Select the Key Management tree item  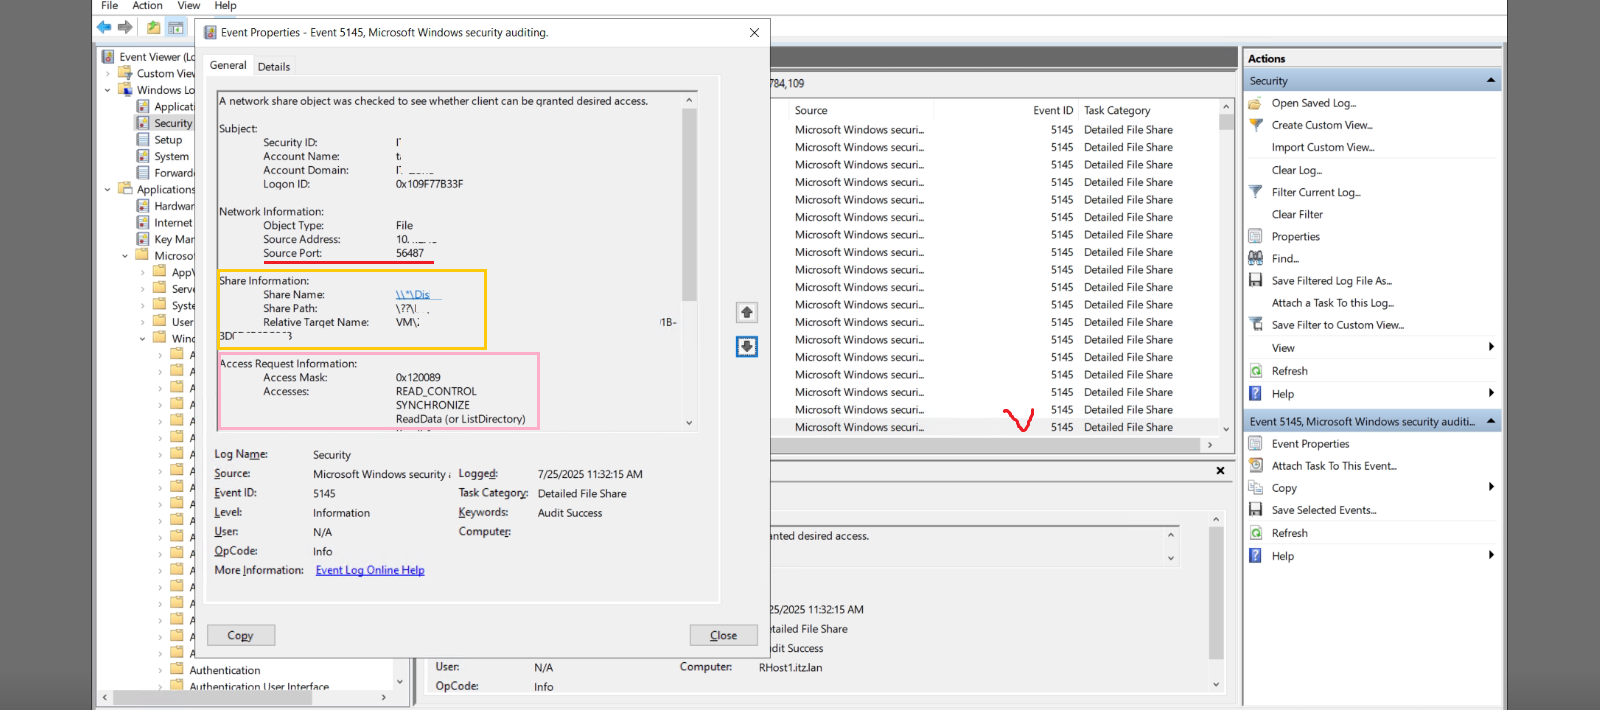pos(174,239)
